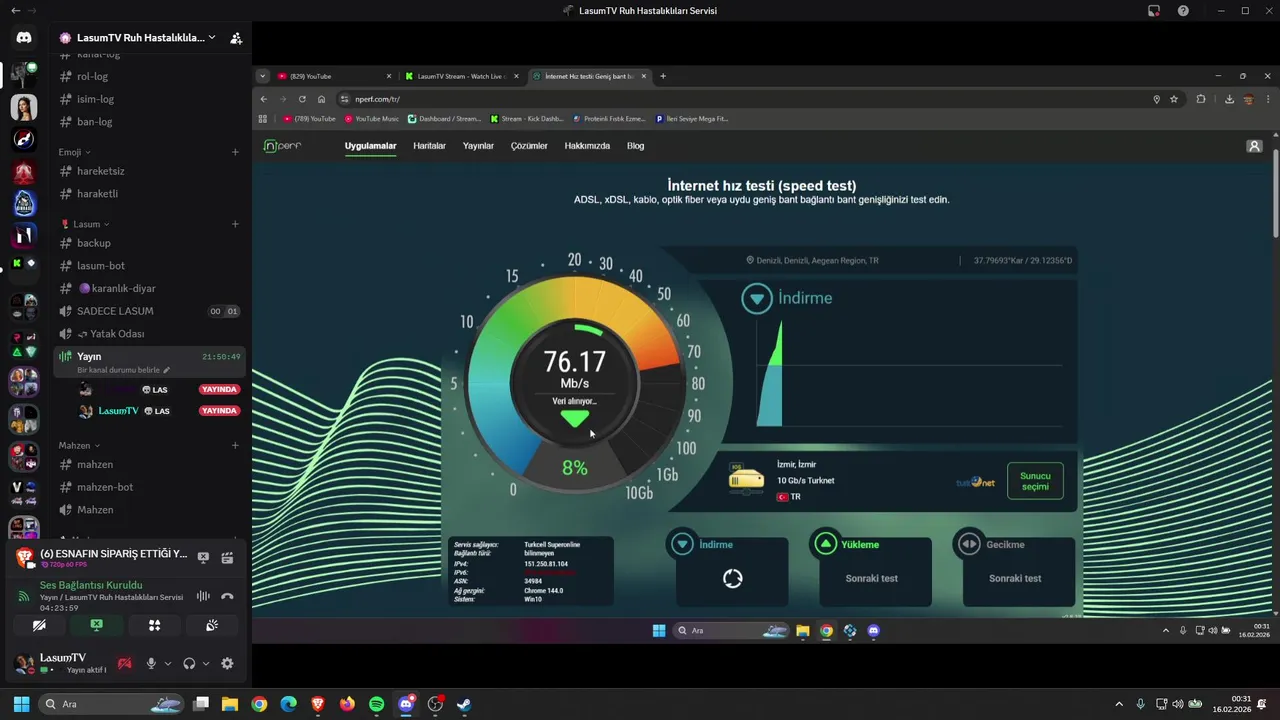Screen dimensions: 1280x720
Task: Switch to the YouTube tab in stream
Action: pos(334,76)
